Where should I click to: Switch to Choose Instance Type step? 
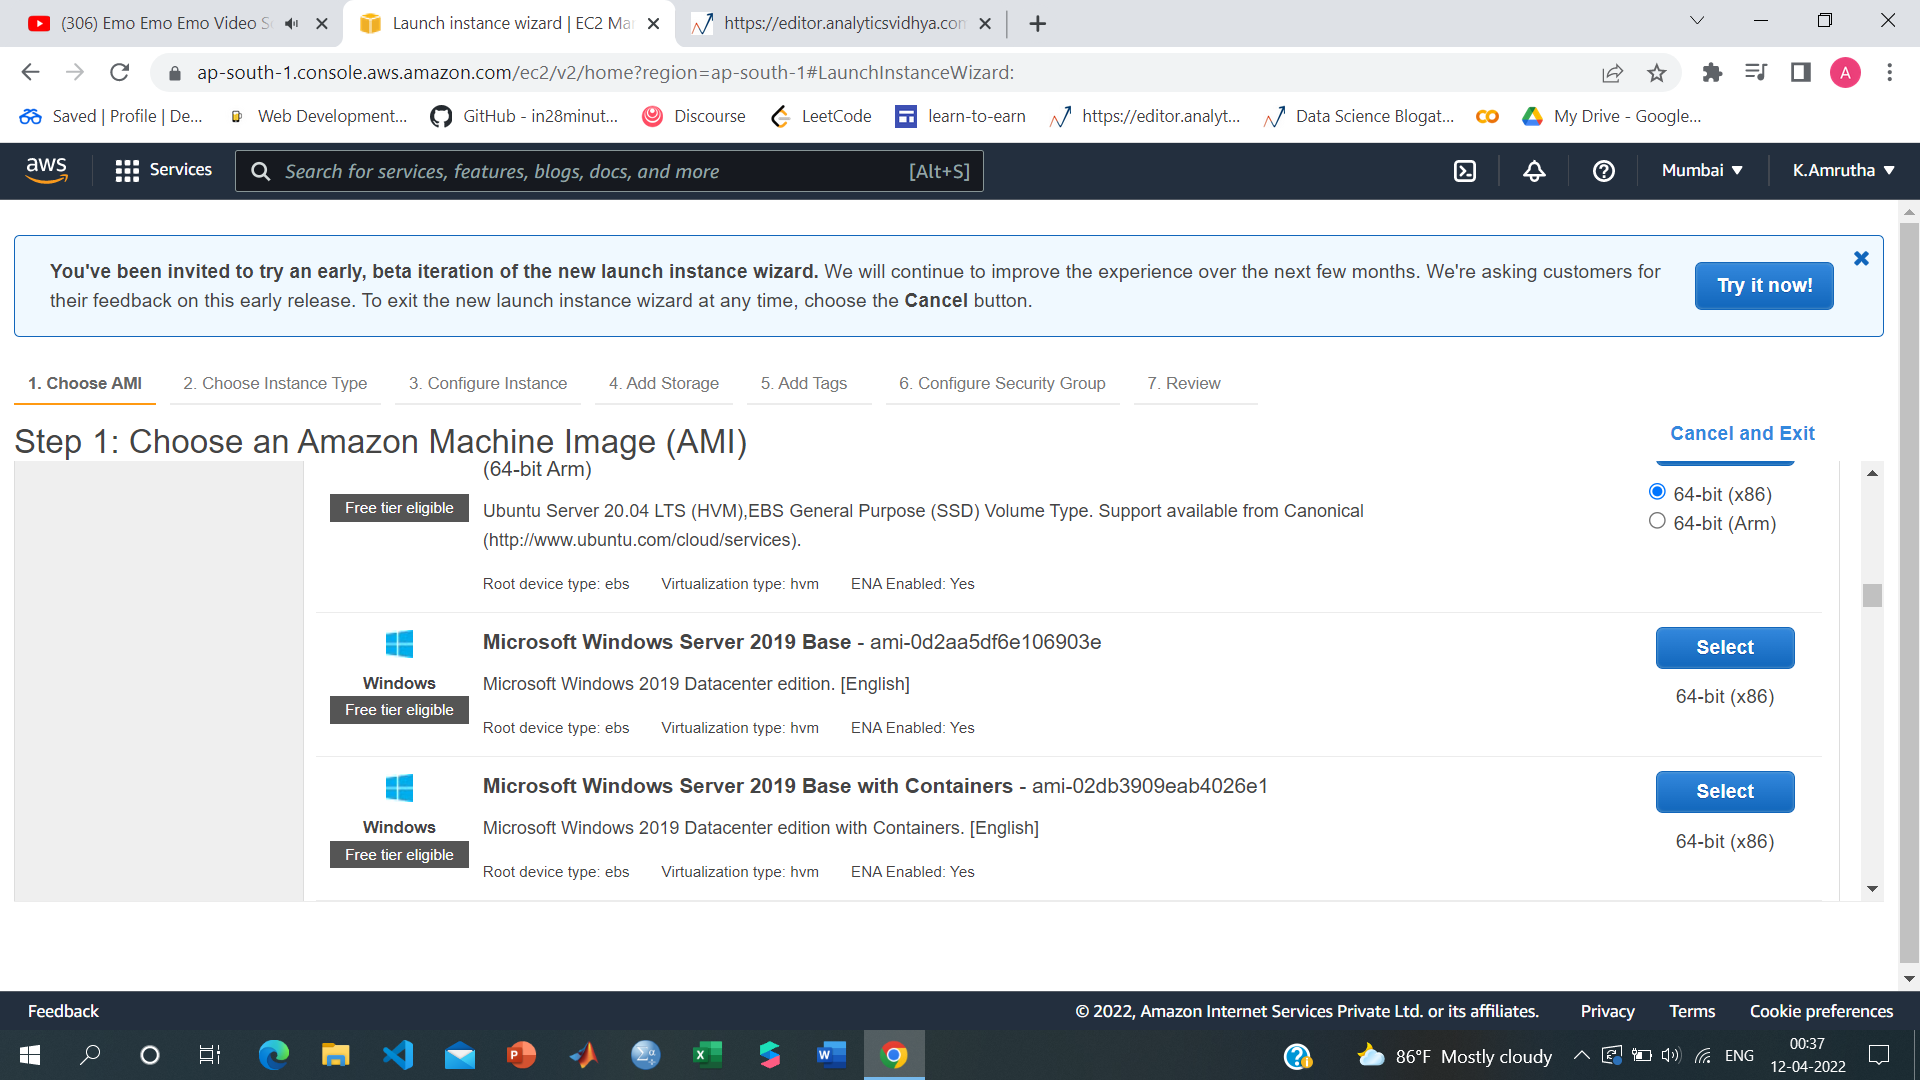[x=275, y=383]
